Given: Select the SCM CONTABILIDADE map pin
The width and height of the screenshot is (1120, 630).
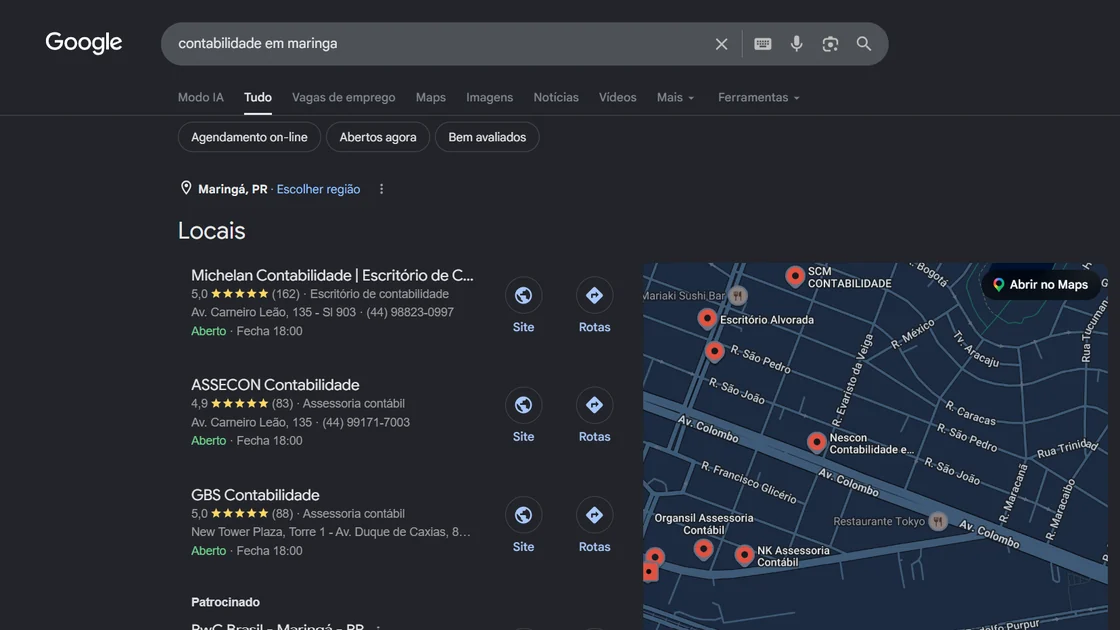Looking at the screenshot, I should [794, 276].
